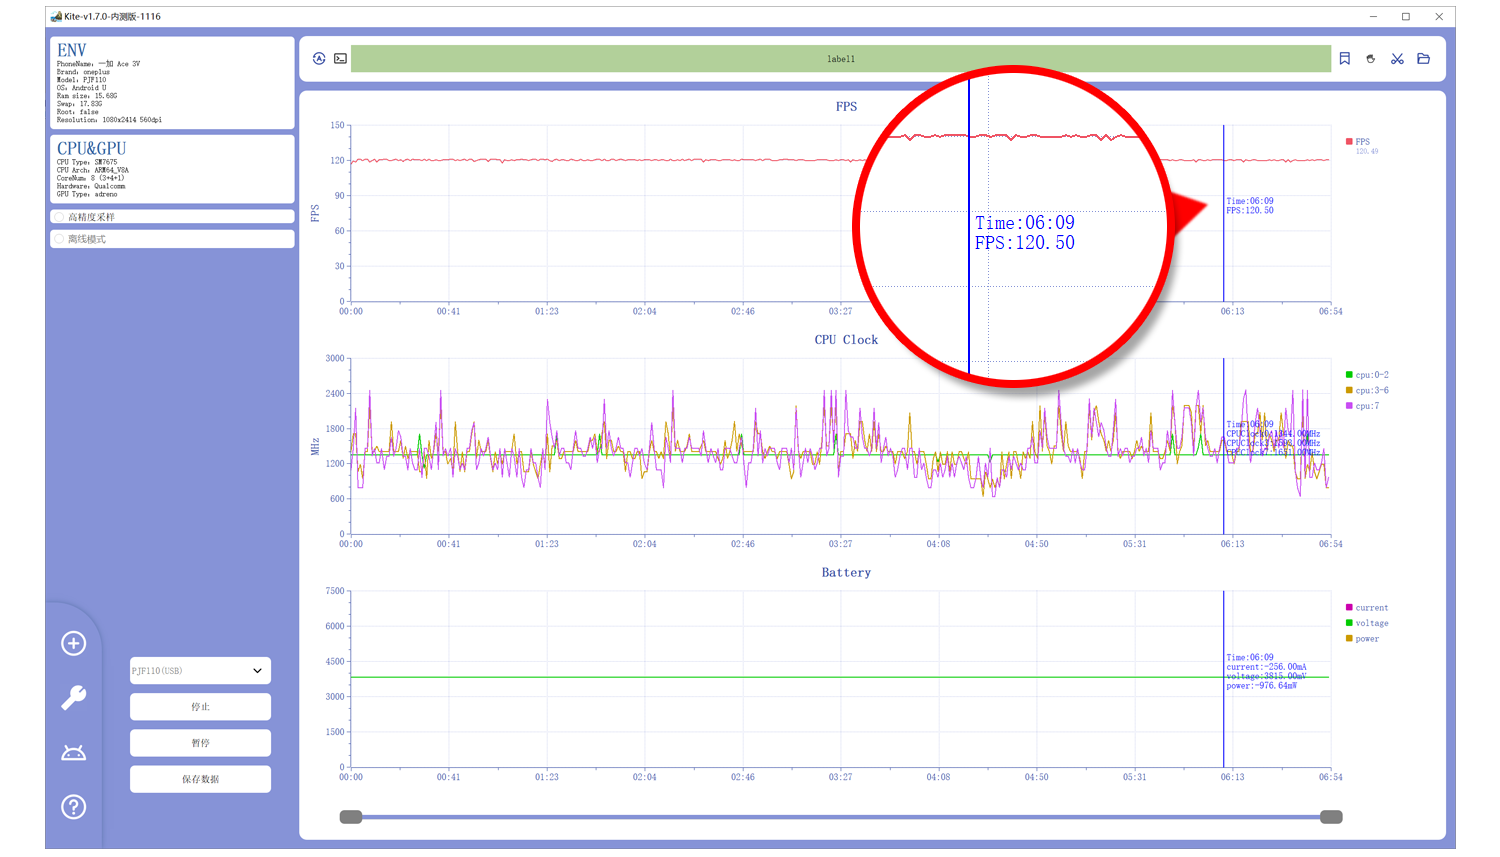Click the 'Ram size: 15.68G' text
The width and height of the screenshot is (1500, 857).
87,96
